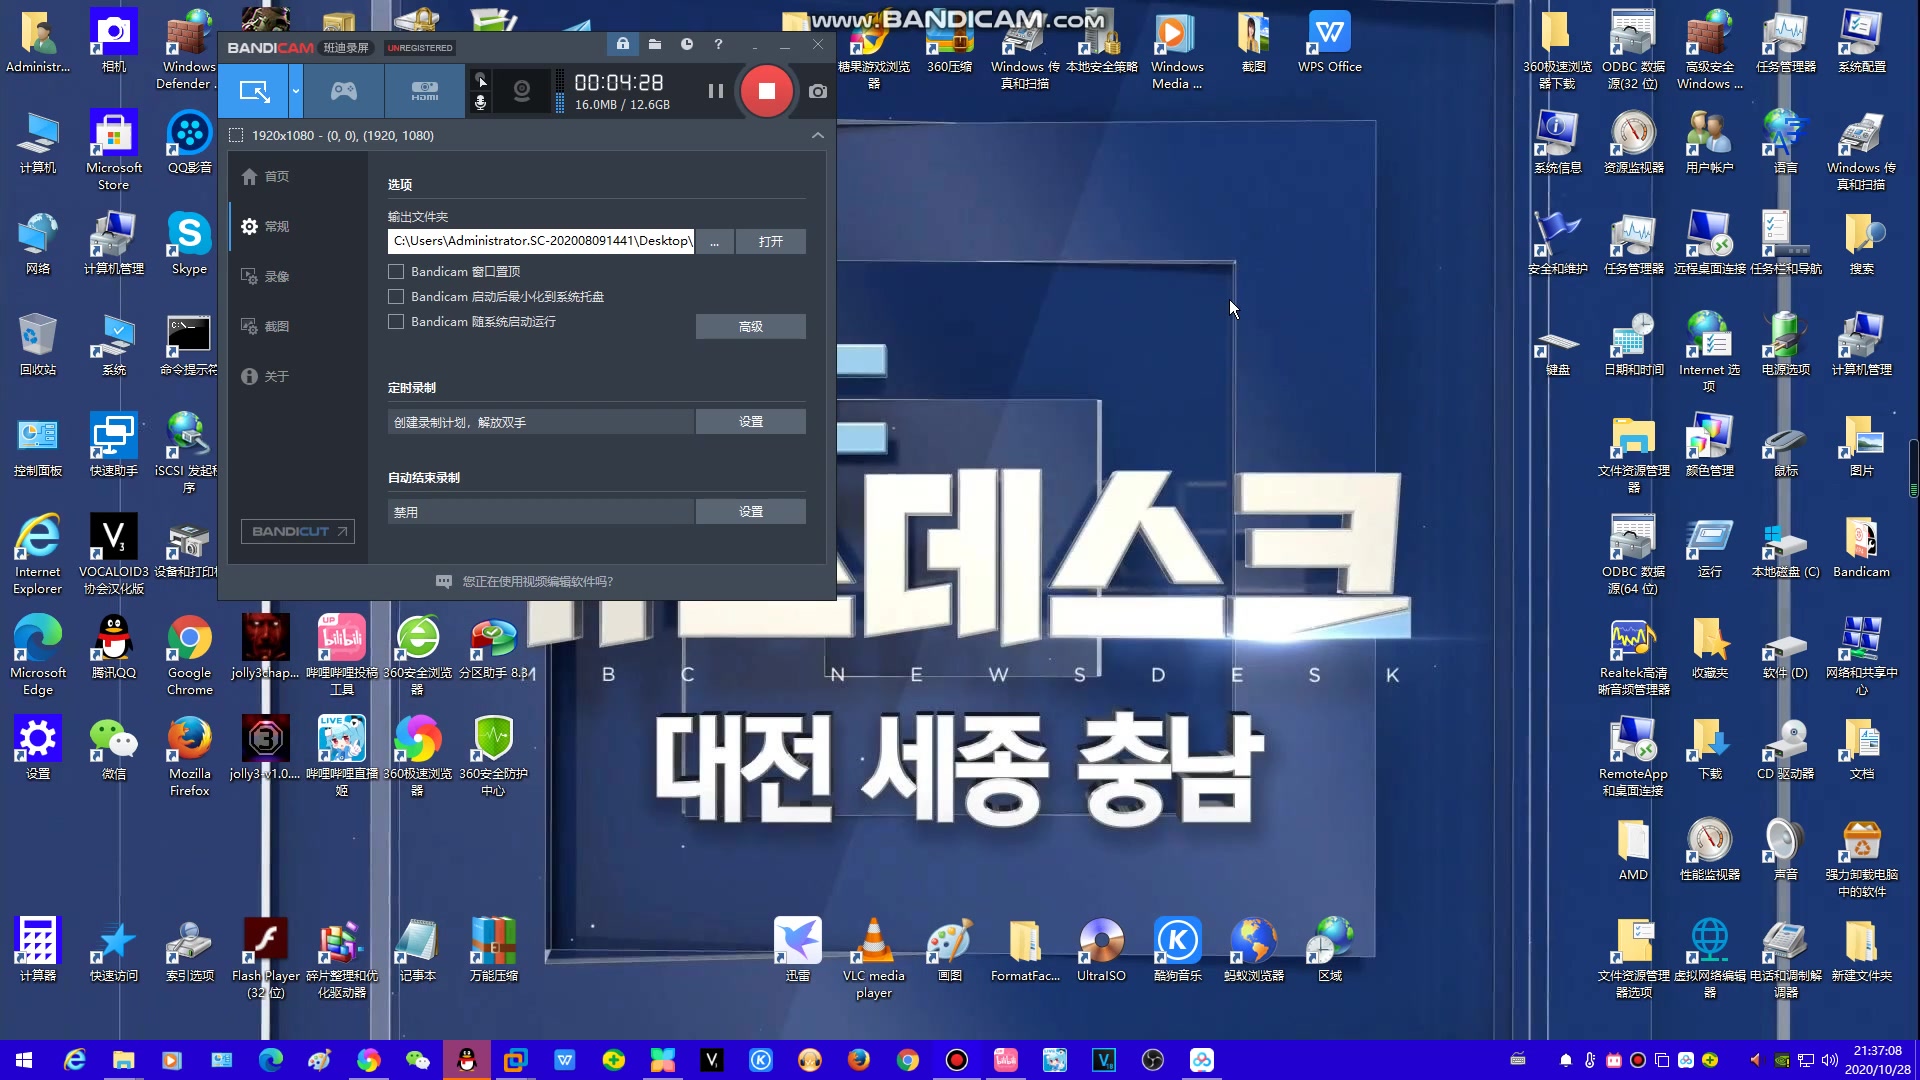
Task: Enable Bandicam 窗口置顶 checkbox
Action: [x=397, y=272]
